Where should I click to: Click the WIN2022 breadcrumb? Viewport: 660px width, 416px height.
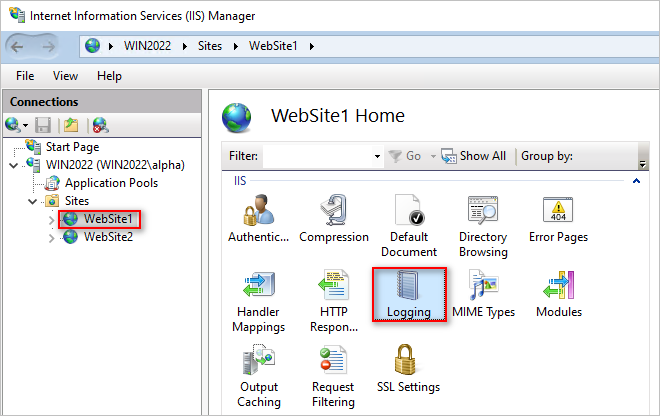tap(147, 46)
